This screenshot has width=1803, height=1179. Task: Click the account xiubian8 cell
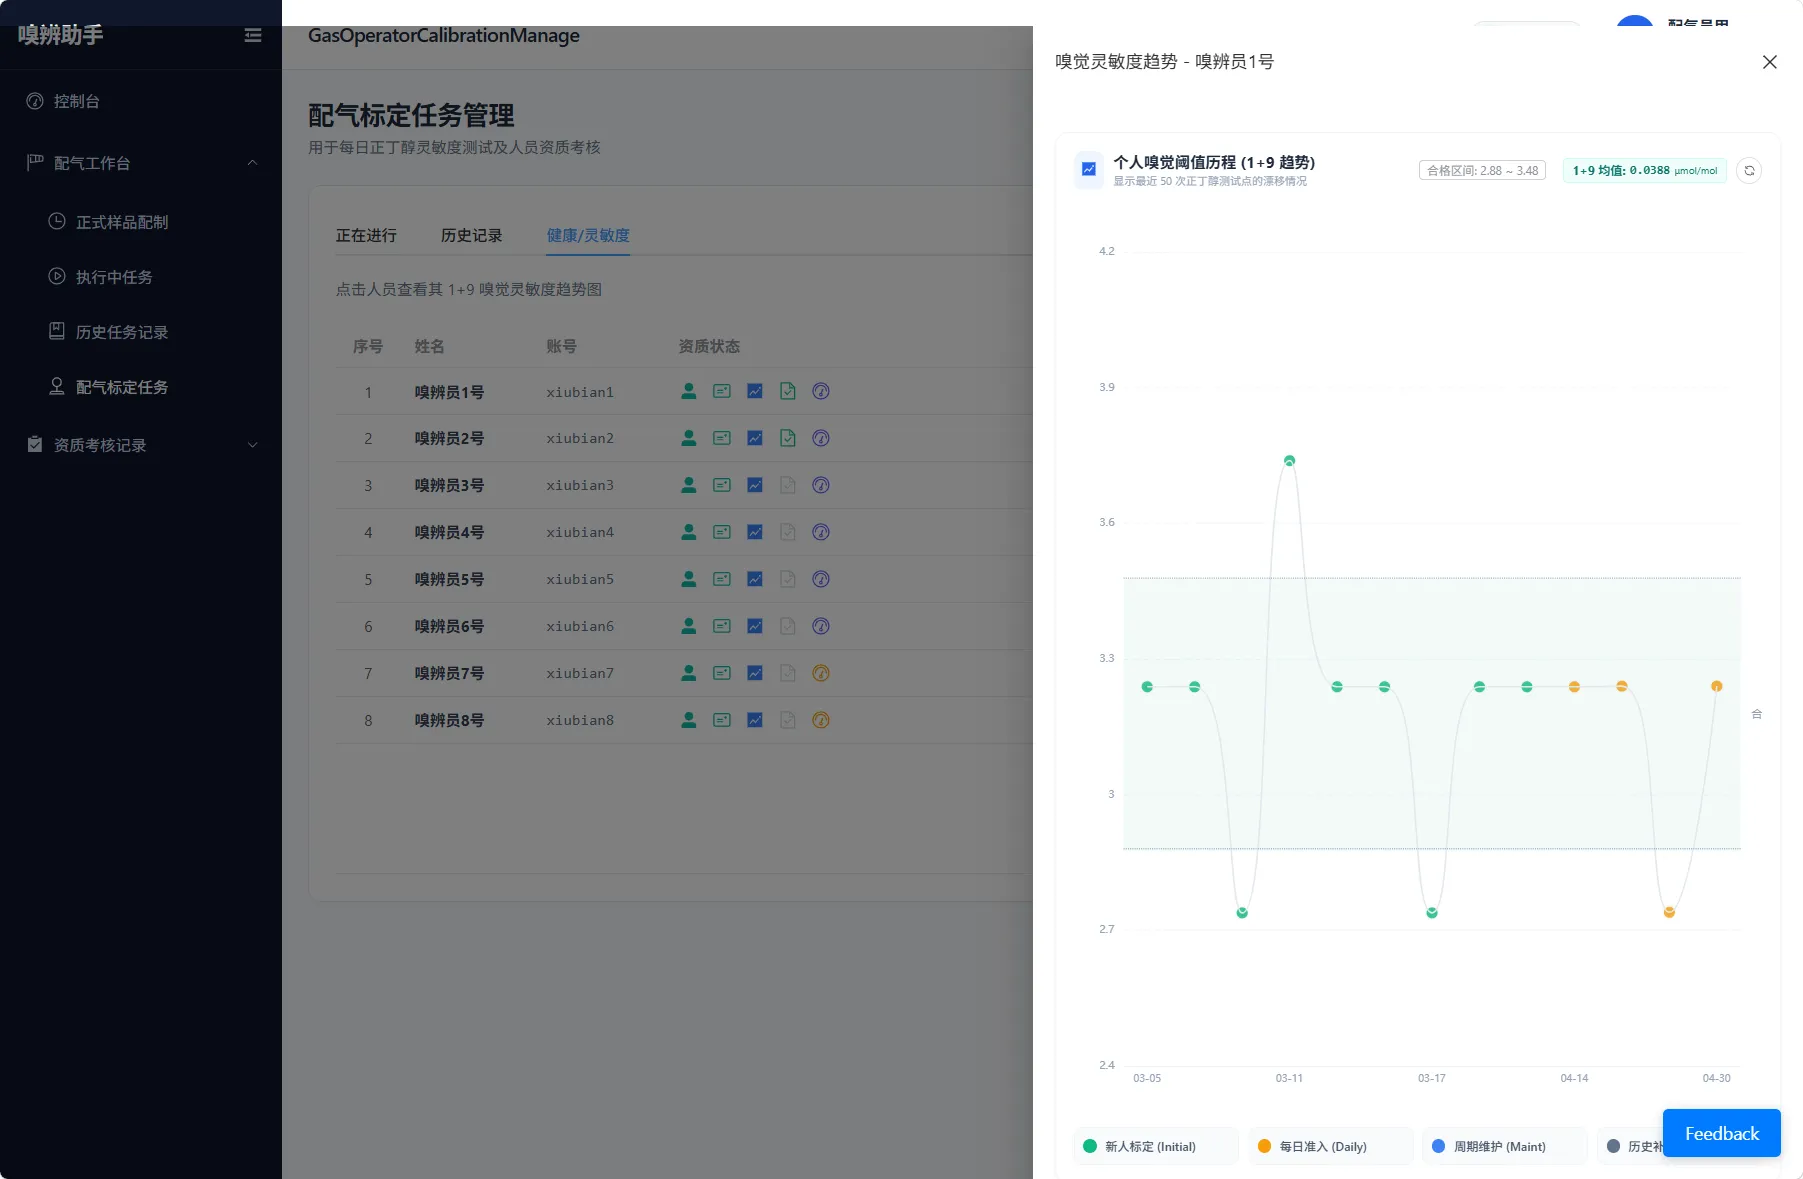tap(580, 720)
